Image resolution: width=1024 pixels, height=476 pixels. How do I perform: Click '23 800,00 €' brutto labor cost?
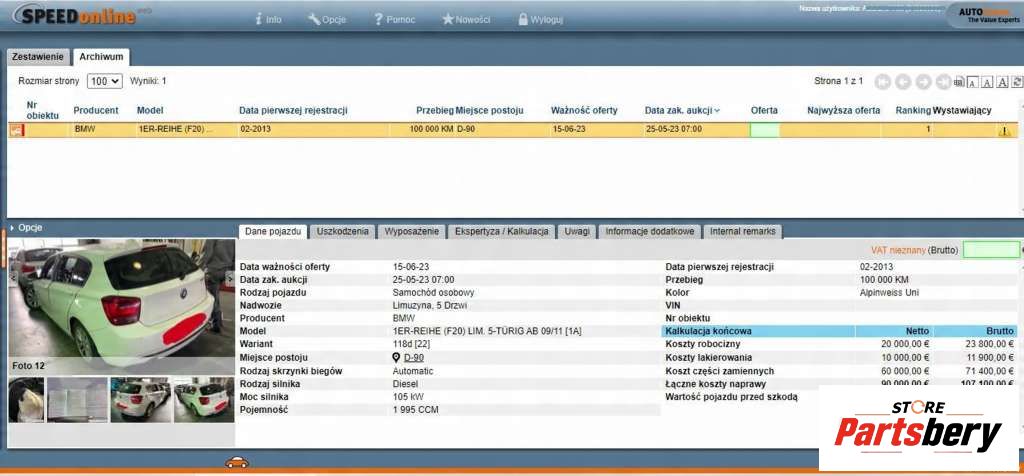[x=987, y=344]
